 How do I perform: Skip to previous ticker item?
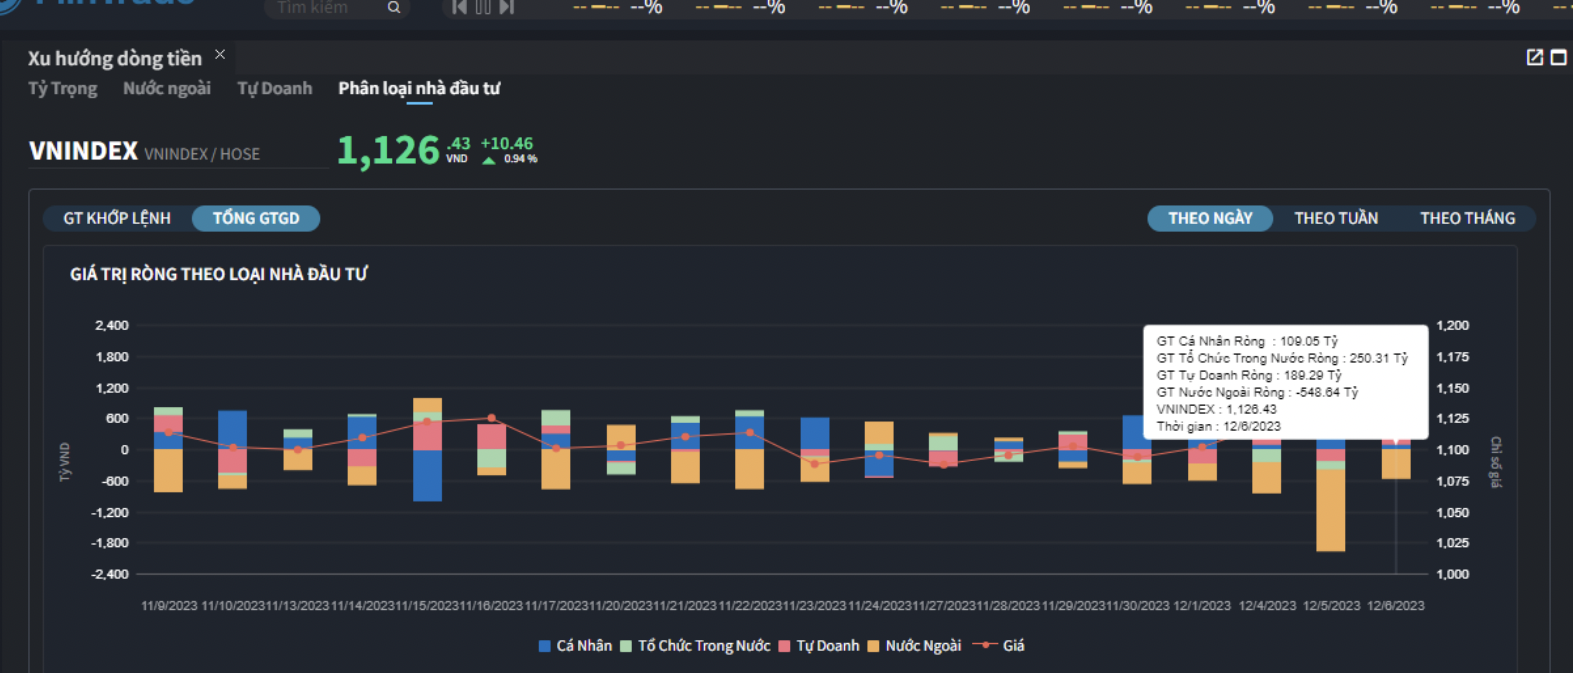[x=459, y=8]
